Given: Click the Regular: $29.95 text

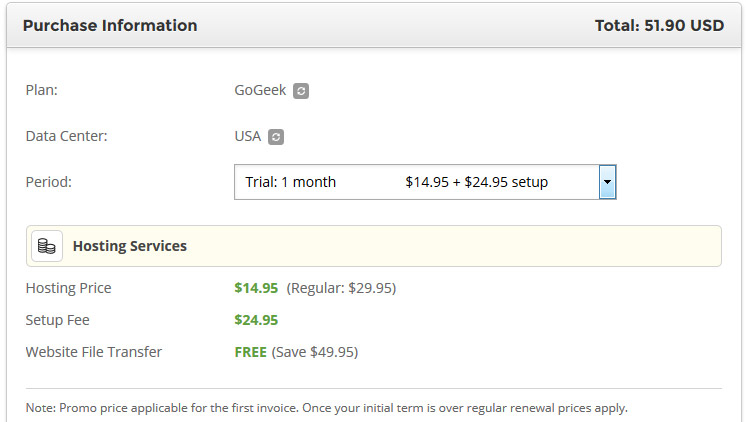Looking at the screenshot, I should (x=341, y=288).
